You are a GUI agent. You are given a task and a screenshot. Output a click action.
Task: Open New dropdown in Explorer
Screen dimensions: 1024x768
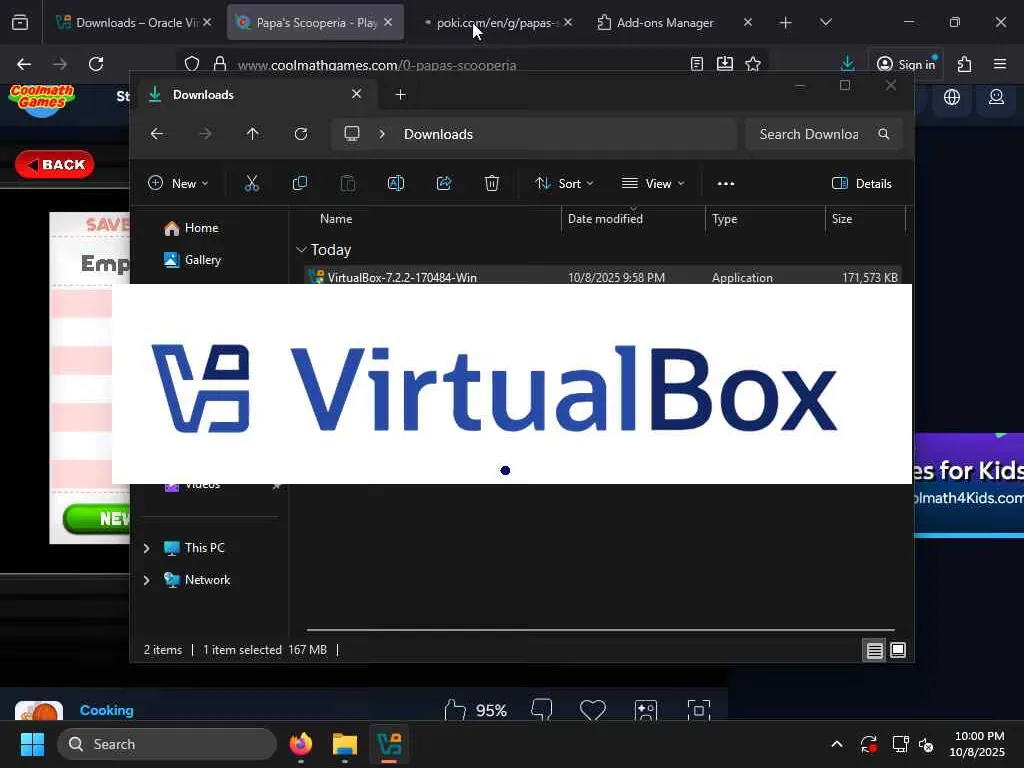click(178, 184)
